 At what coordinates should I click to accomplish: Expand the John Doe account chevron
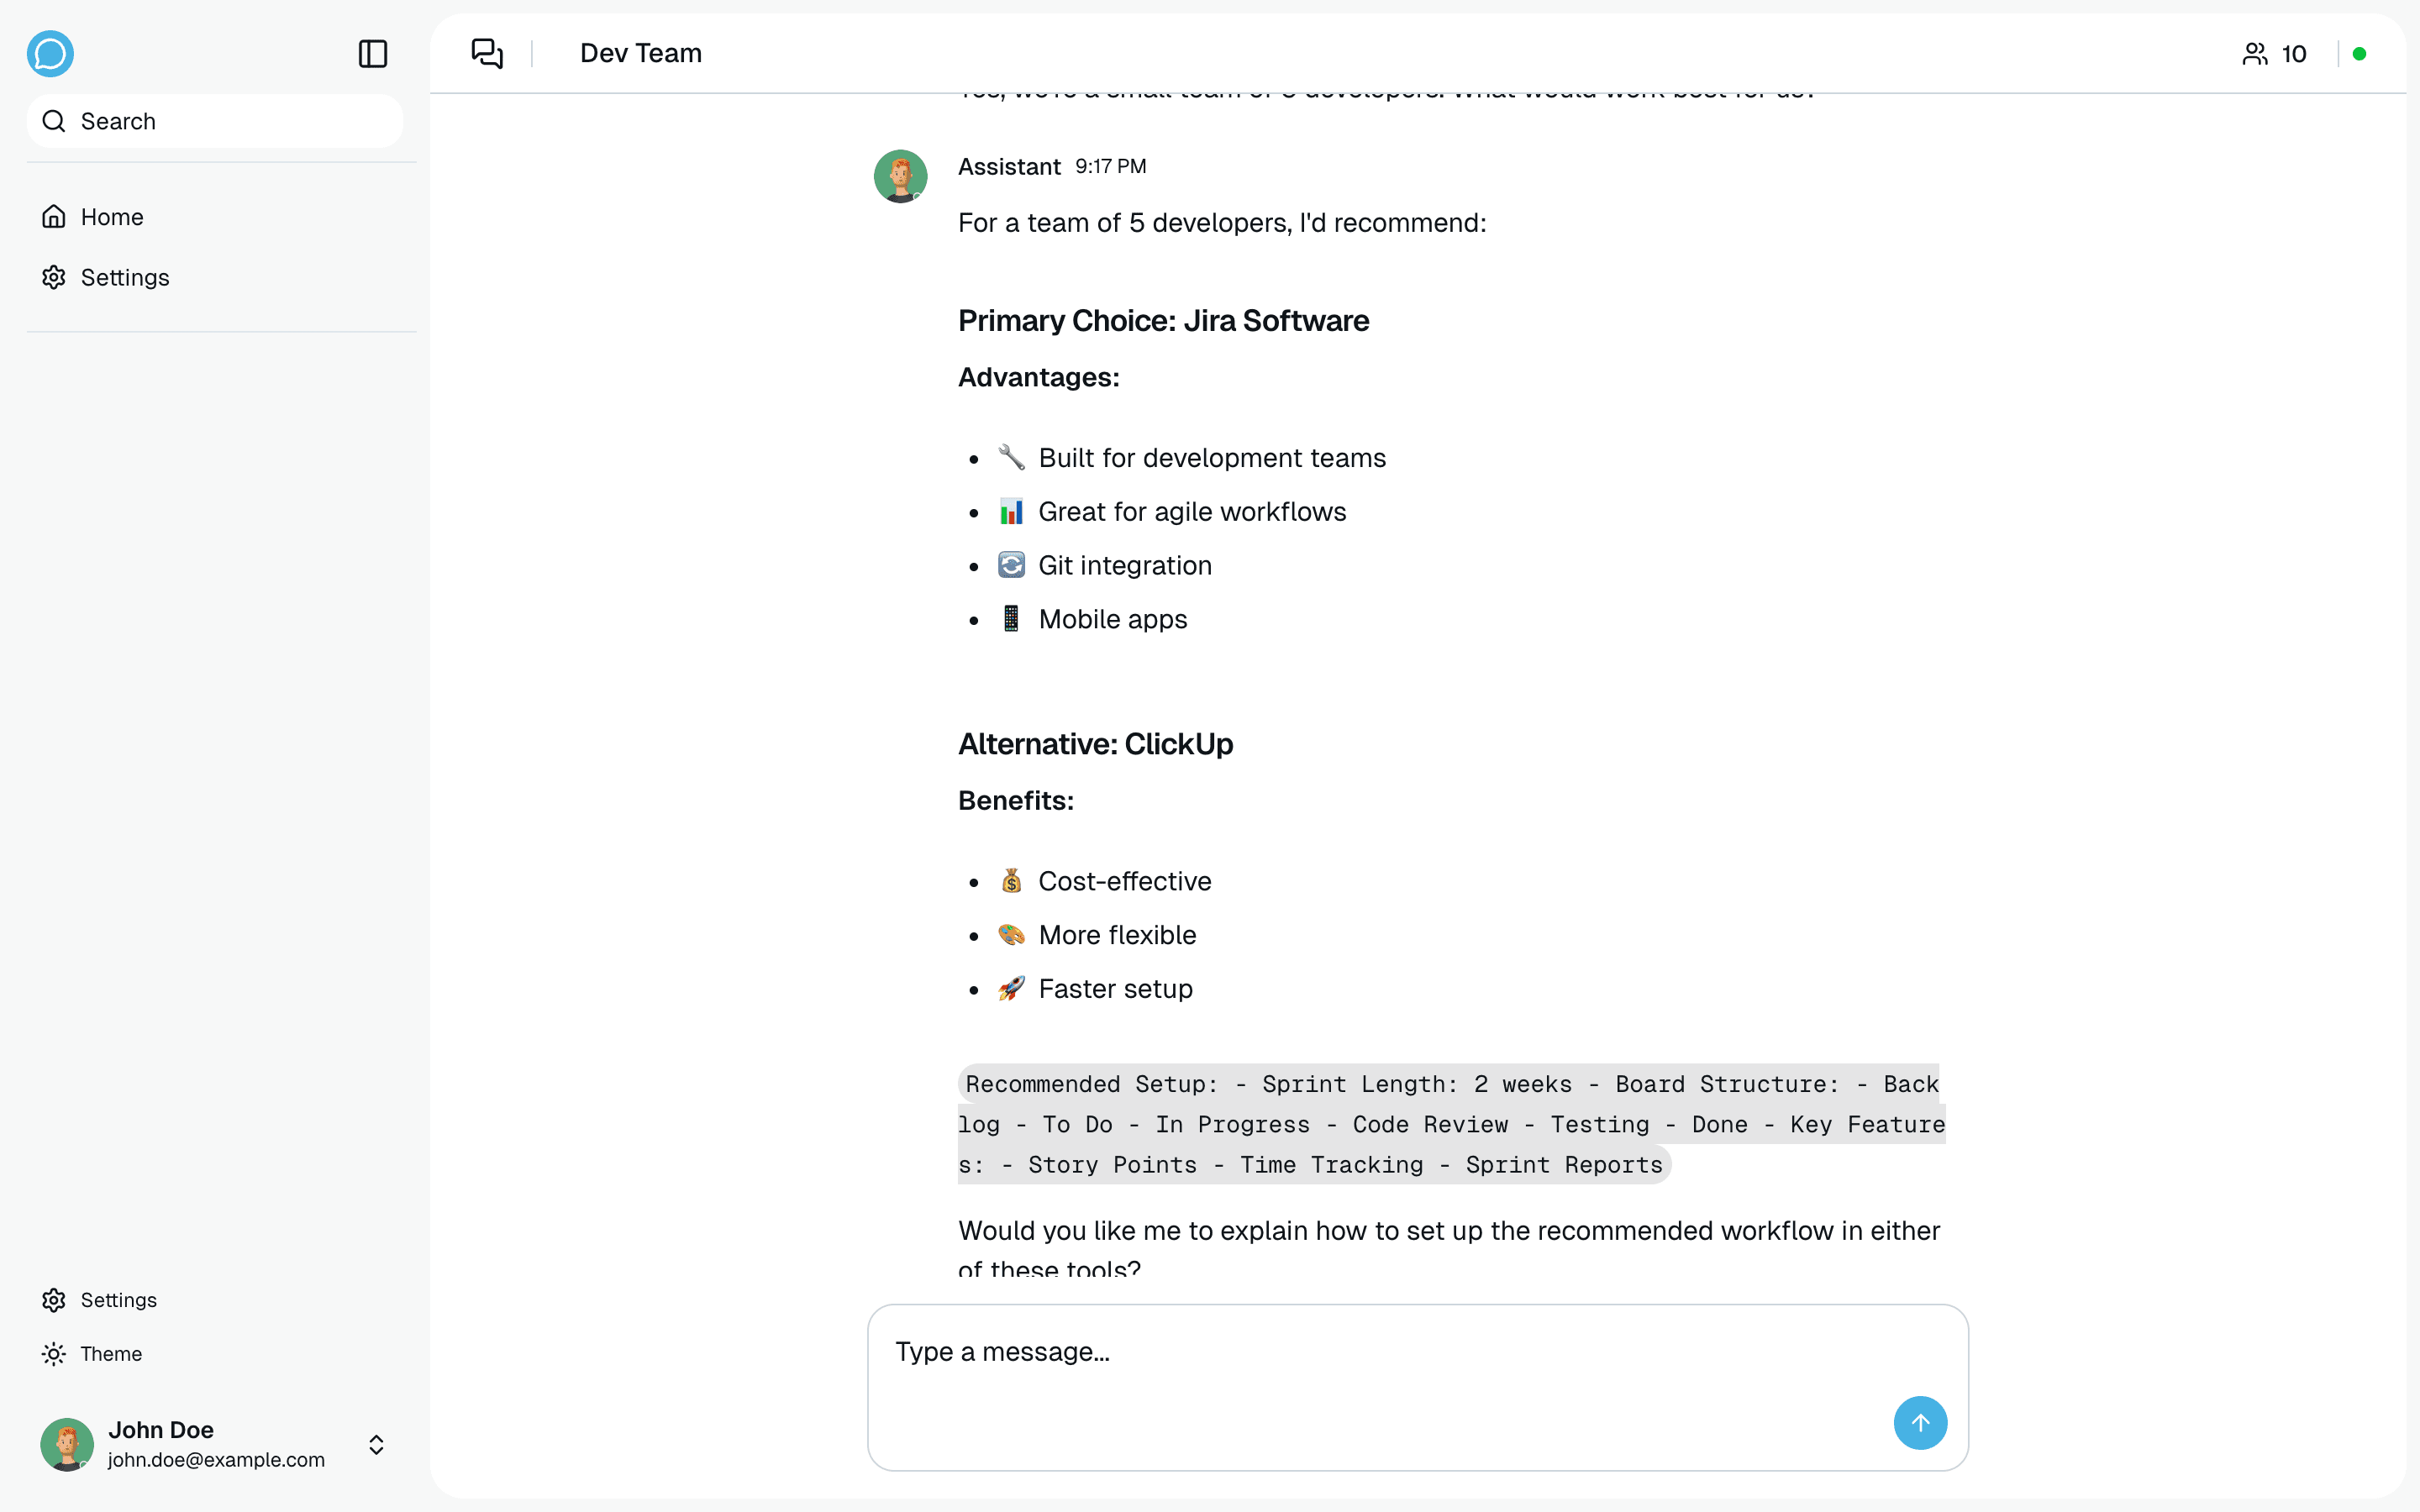[376, 1444]
